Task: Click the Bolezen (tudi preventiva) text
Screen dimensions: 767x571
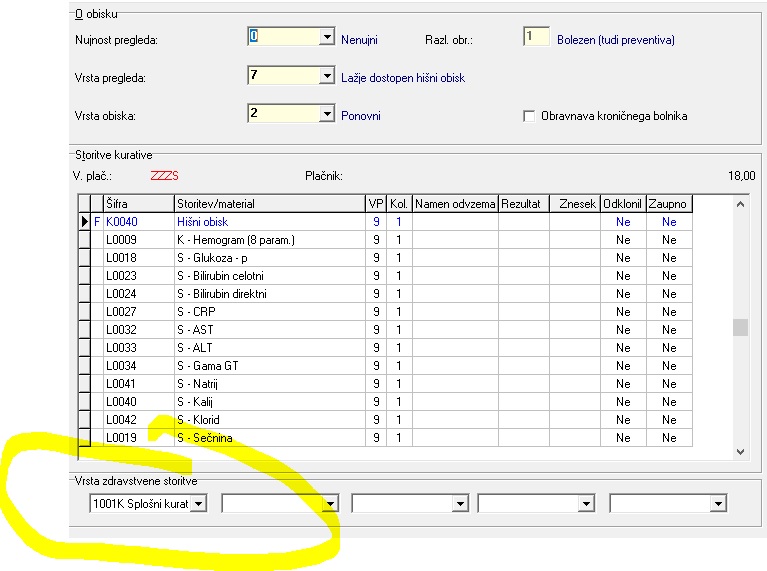Action: [616, 40]
